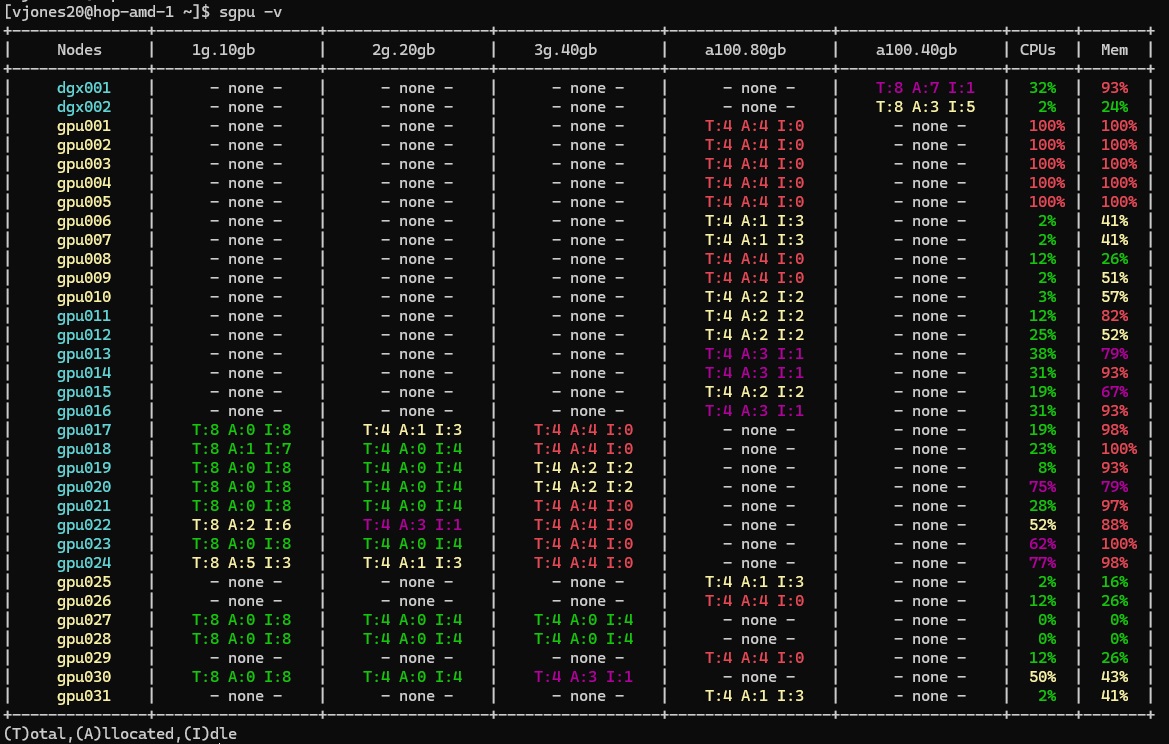Click gpu009's 51% memory value

click(1115, 278)
